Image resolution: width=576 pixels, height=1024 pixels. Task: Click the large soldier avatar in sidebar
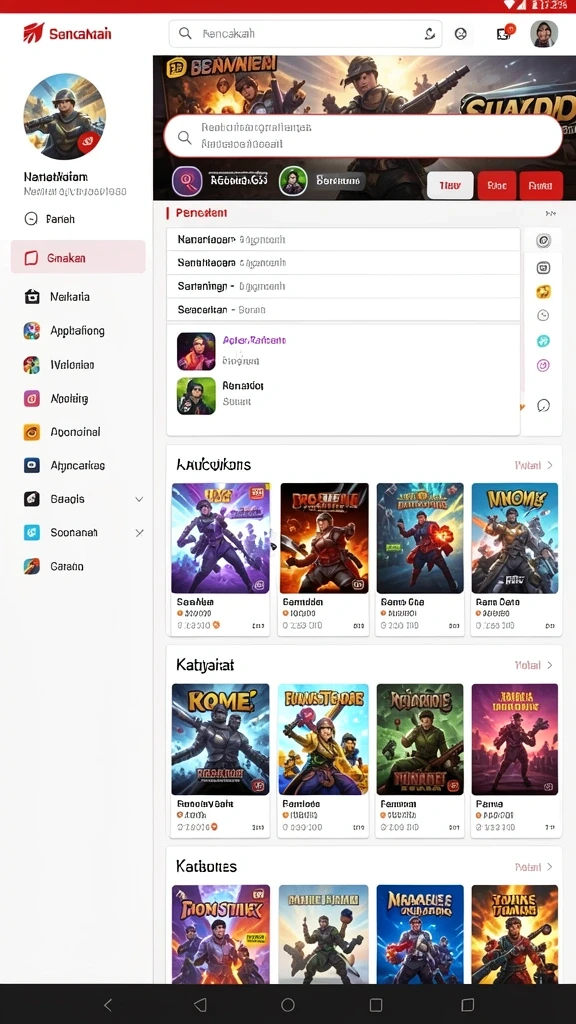(x=65, y=116)
